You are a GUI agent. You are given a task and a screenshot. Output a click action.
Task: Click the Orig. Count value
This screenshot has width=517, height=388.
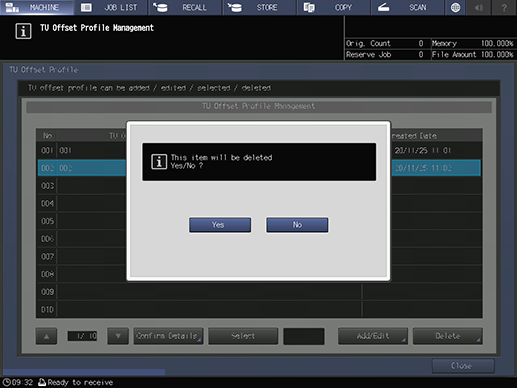coord(421,43)
